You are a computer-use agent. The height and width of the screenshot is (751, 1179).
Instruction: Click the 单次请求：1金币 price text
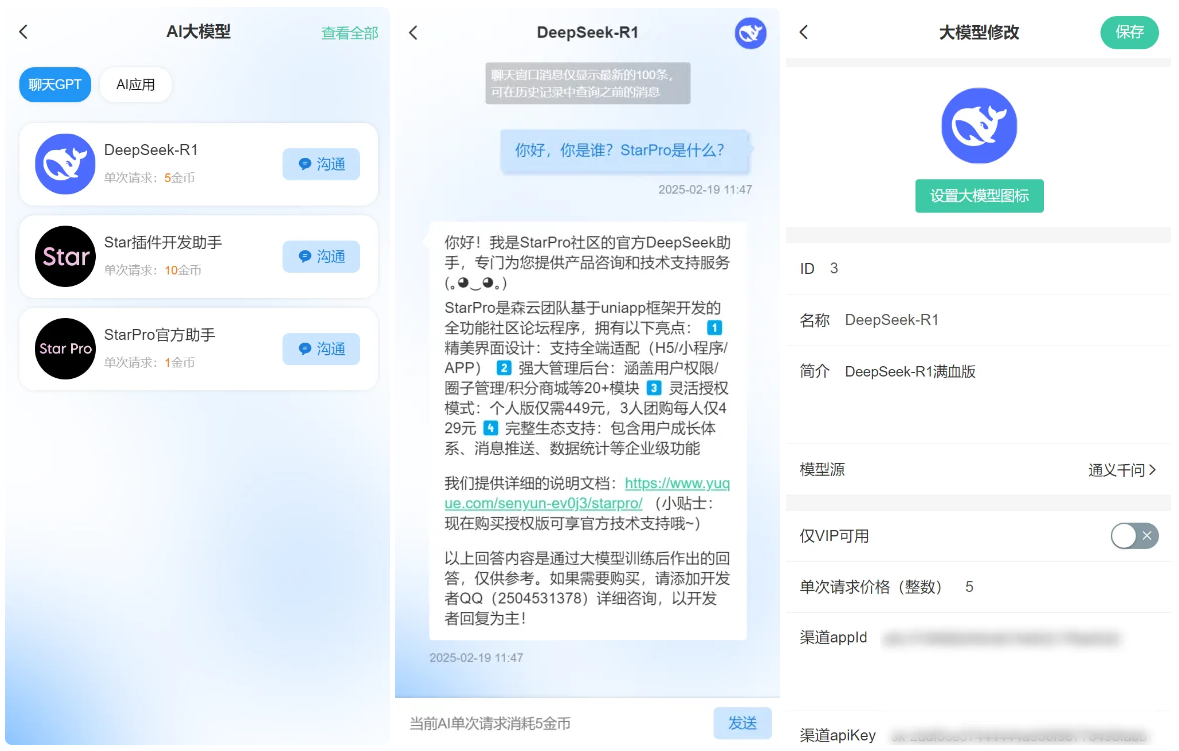click(x=149, y=363)
